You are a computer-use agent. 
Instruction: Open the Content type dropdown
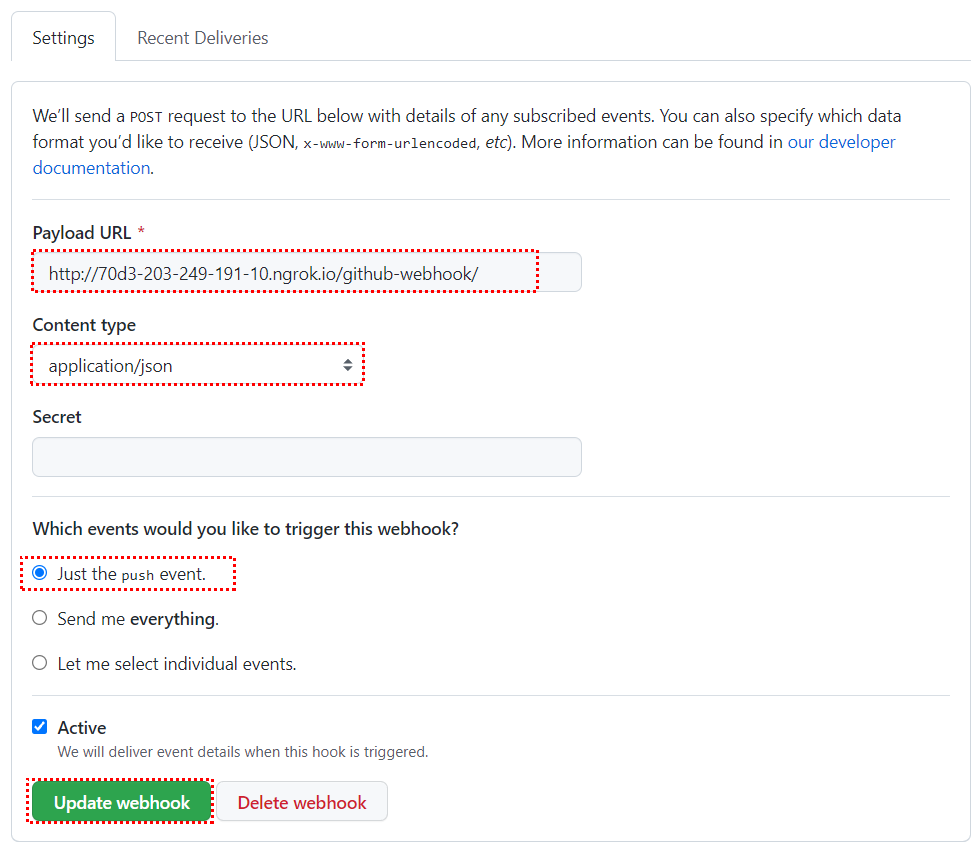pyautogui.click(x=198, y=365)
